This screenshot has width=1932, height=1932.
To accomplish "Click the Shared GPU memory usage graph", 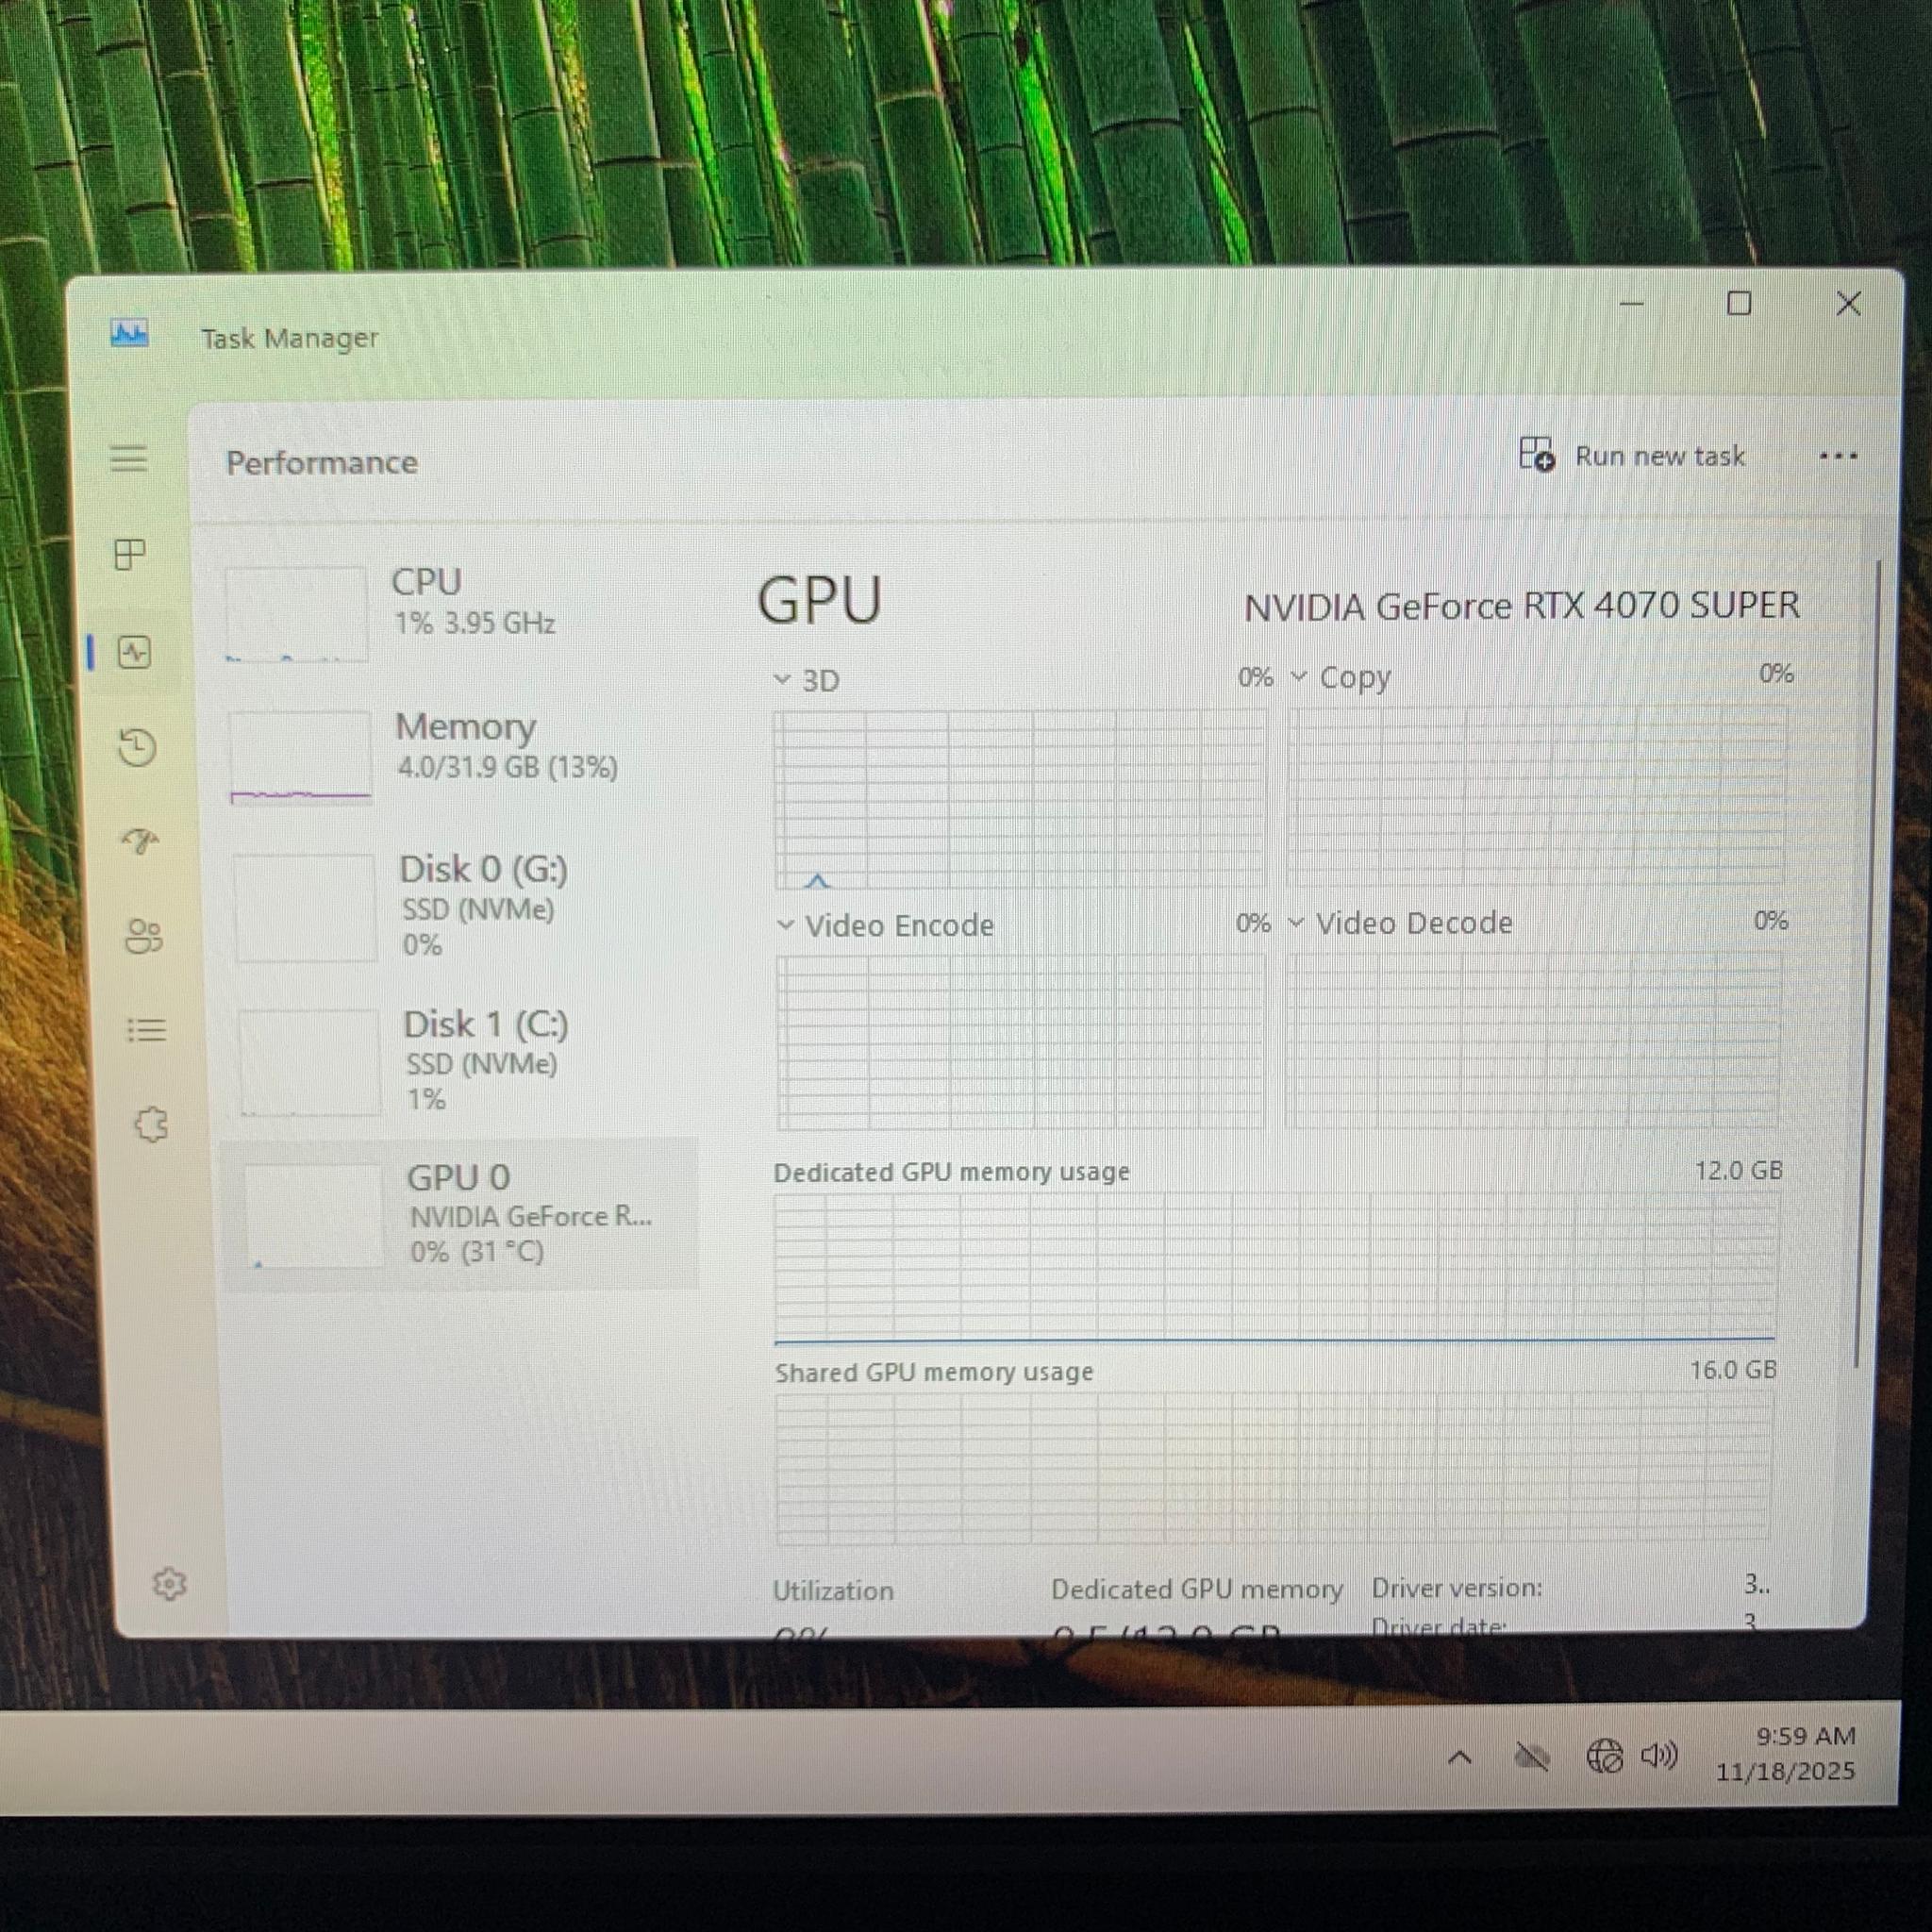I will pos(1273,1467).
